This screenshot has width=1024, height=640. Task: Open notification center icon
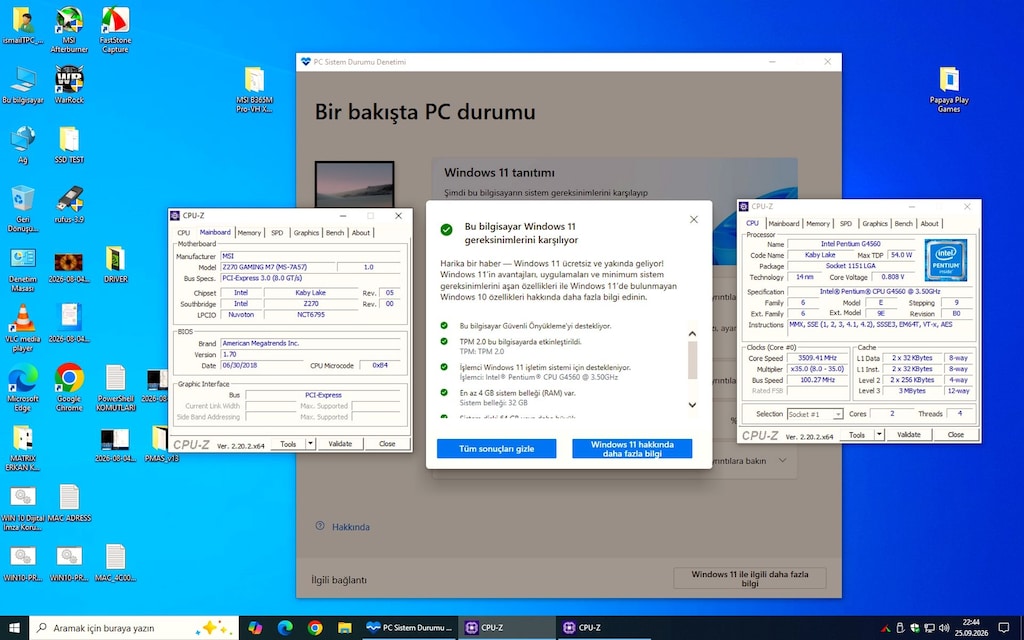(1004, 628)
